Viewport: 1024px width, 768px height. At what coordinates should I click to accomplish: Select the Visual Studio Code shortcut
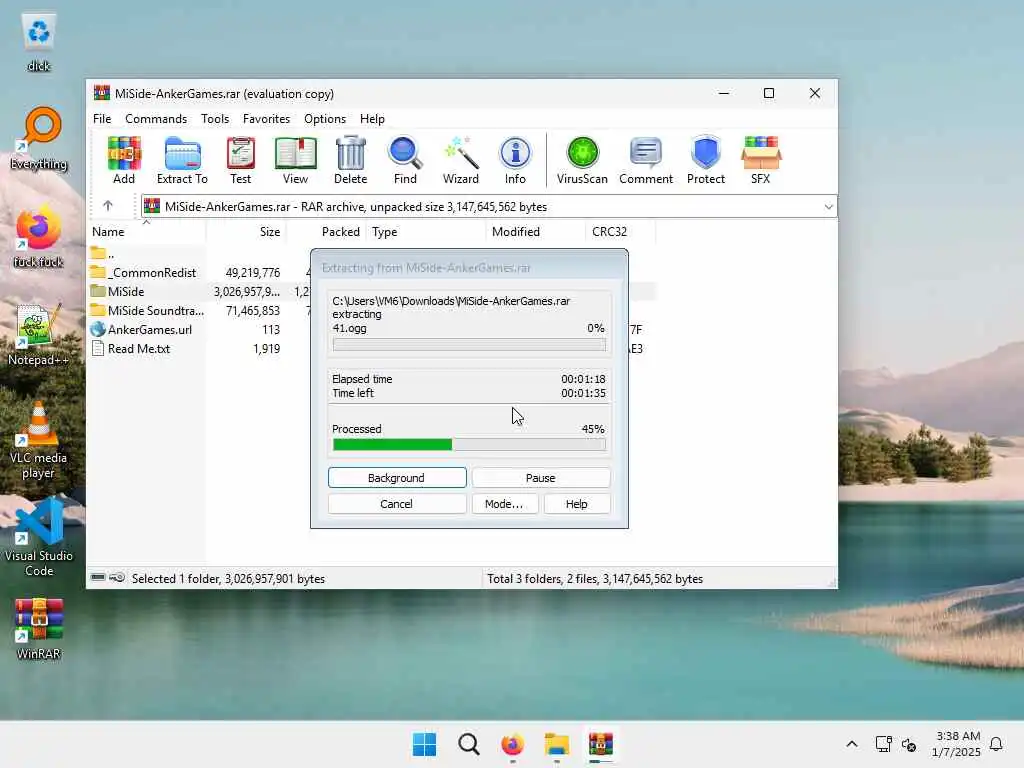[39, 537]
